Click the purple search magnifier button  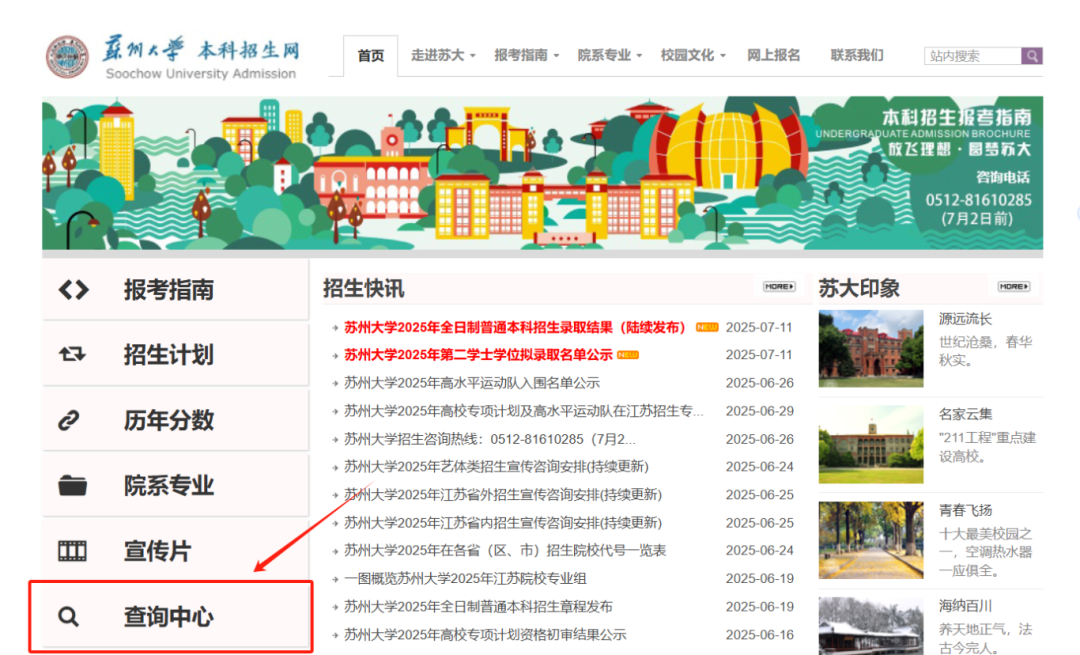point(1032,56)
